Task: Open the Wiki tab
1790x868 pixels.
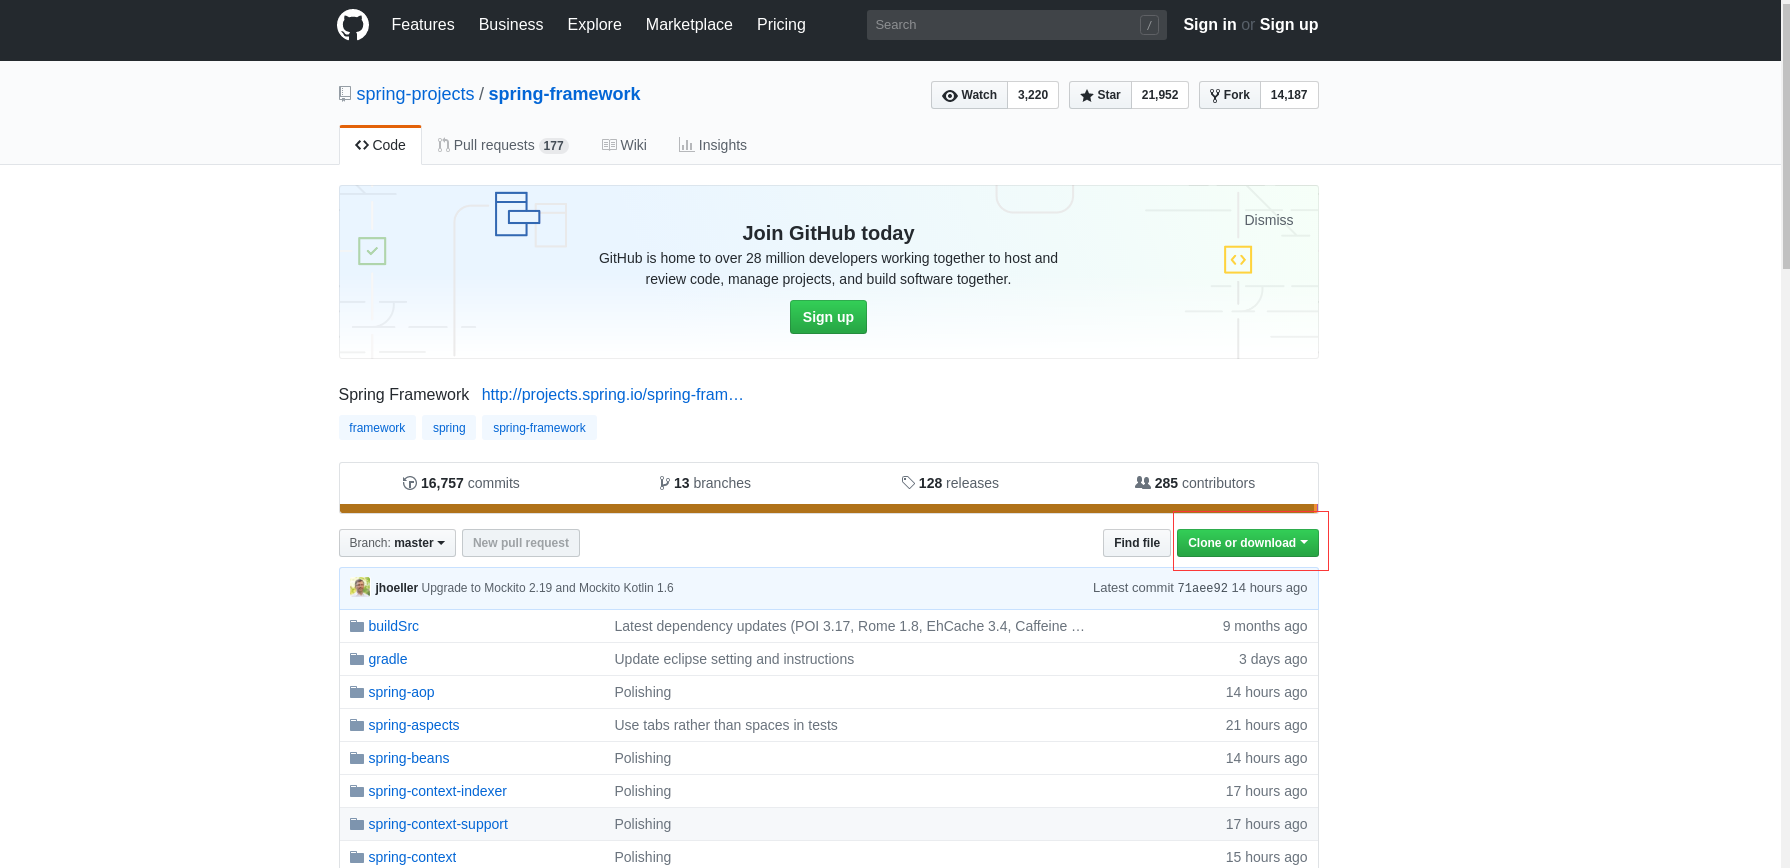Action: (x=624, y=145)
